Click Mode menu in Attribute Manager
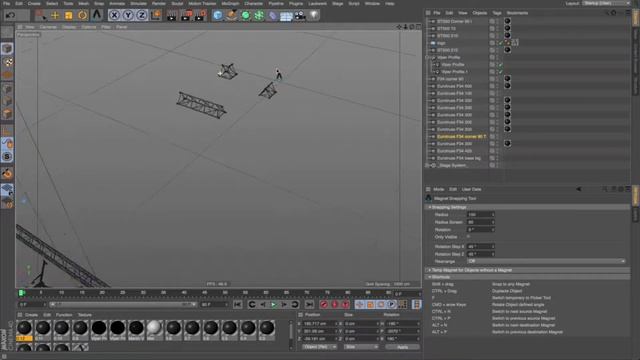The height and width of the screenshot is (360, 640). [438, 189]
